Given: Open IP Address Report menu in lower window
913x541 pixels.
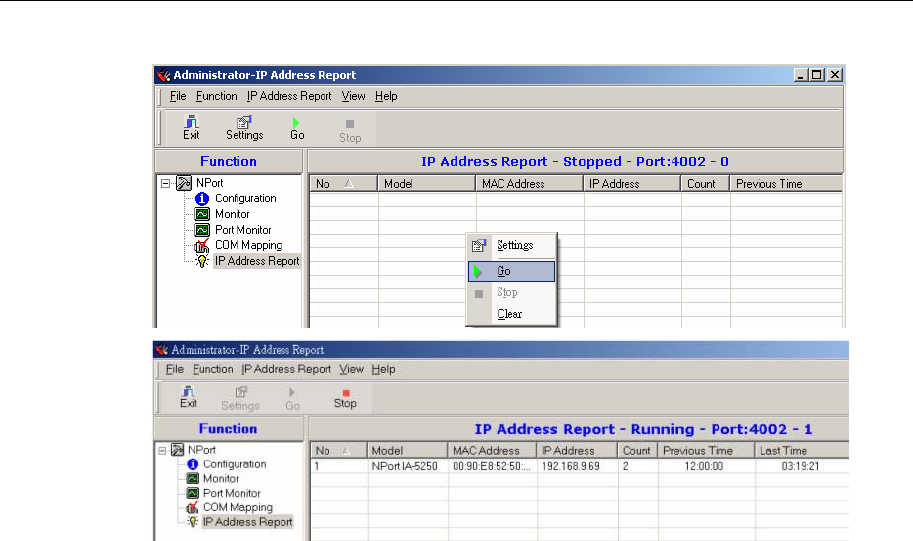Looking at the screenshot, I should [x=286, y=369].
